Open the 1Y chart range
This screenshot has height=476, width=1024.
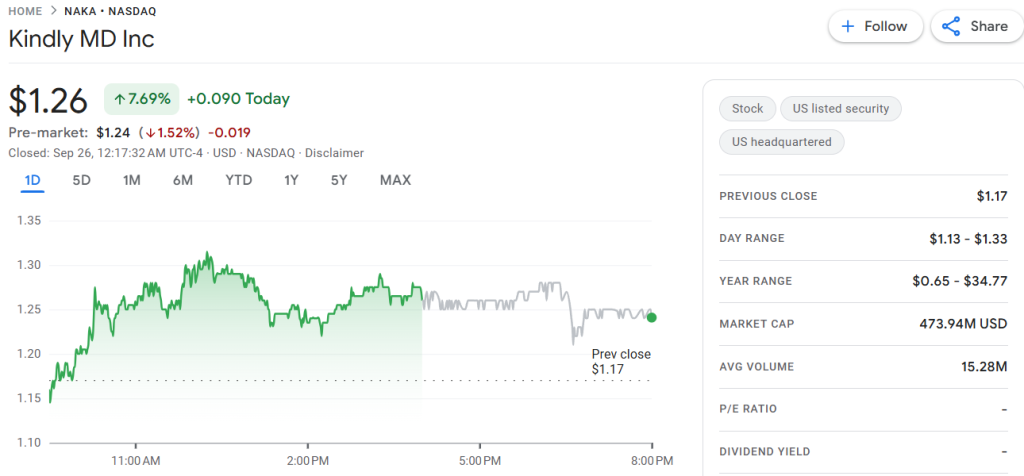[x=291, y=181]
